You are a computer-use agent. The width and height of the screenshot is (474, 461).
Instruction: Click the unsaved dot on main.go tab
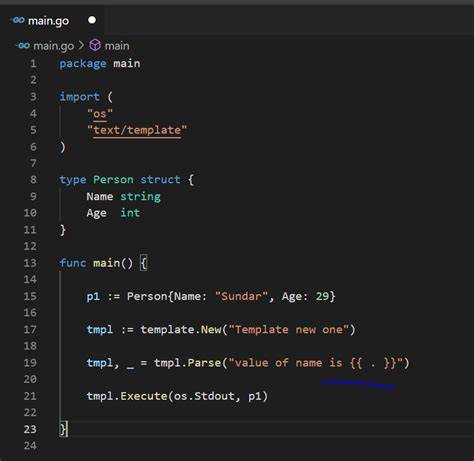92,20
